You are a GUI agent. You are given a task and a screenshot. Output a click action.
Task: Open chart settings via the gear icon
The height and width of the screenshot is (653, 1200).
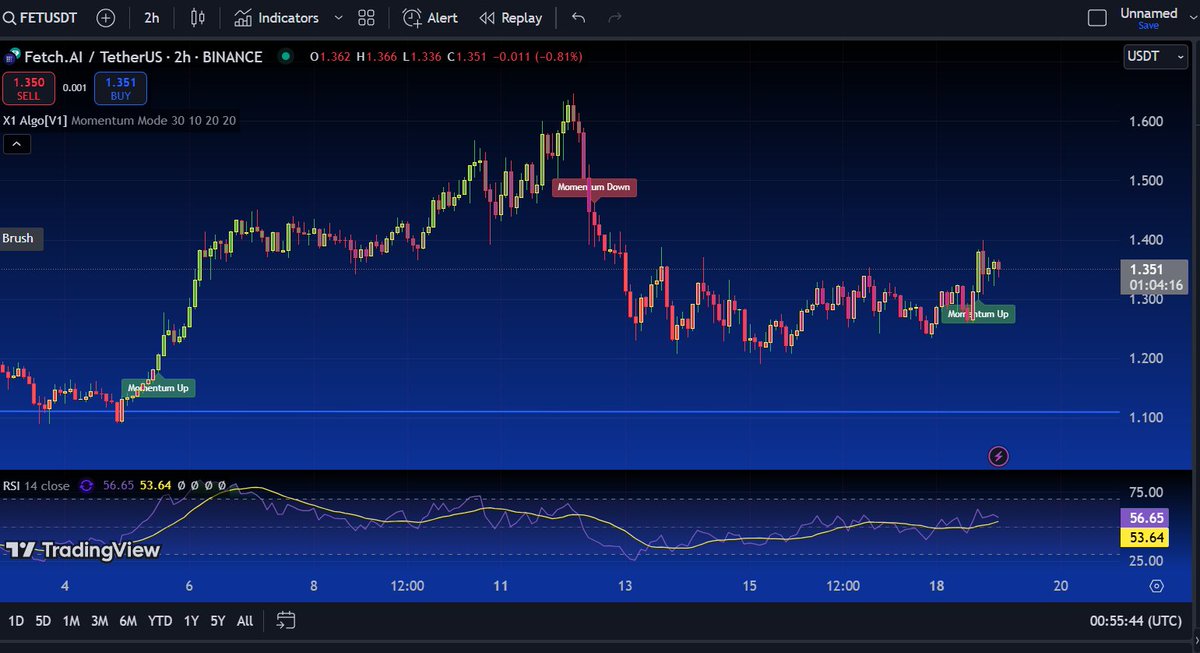coord(1155,587)
